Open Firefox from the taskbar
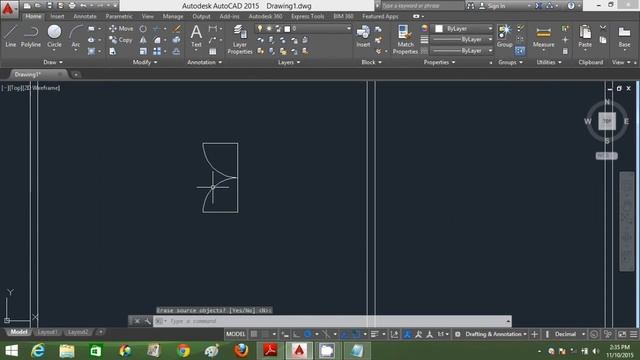The height and width of the screenshot is (360, 640). tap(241, 351)
